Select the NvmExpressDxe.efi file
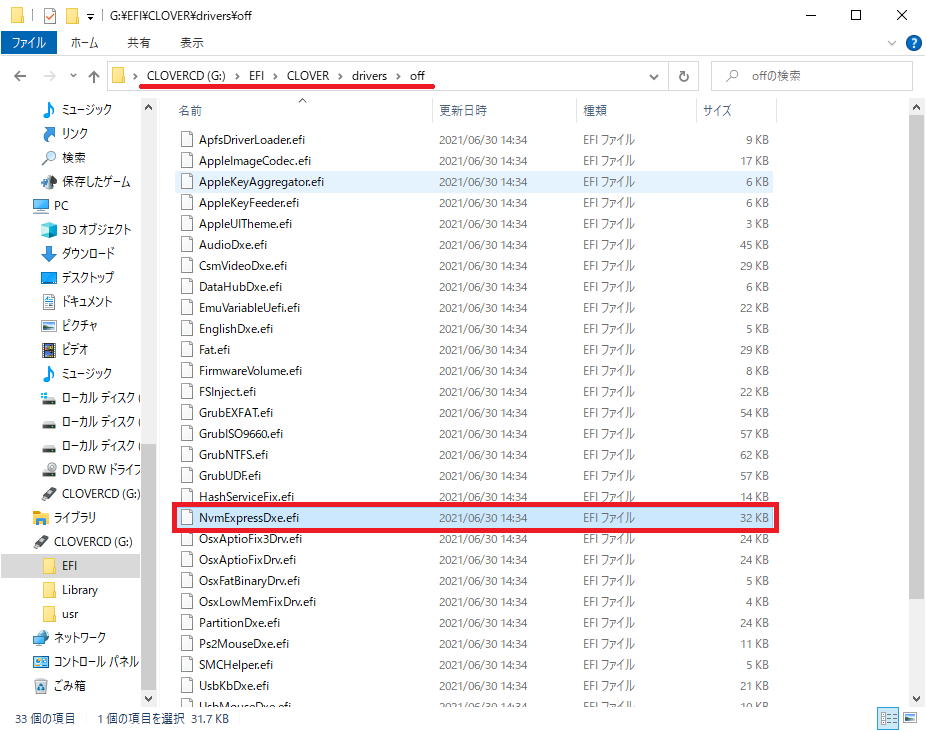The image size is (926, 731). click(x=249, y=518)
